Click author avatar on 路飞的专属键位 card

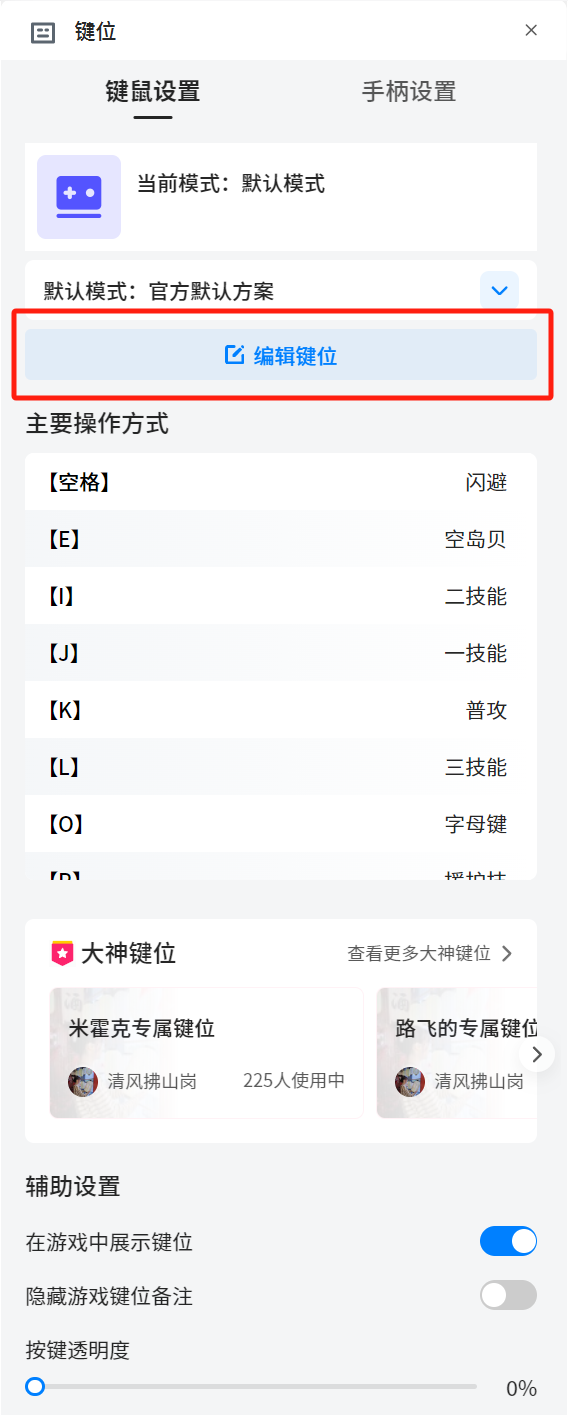coord(410,1081)
